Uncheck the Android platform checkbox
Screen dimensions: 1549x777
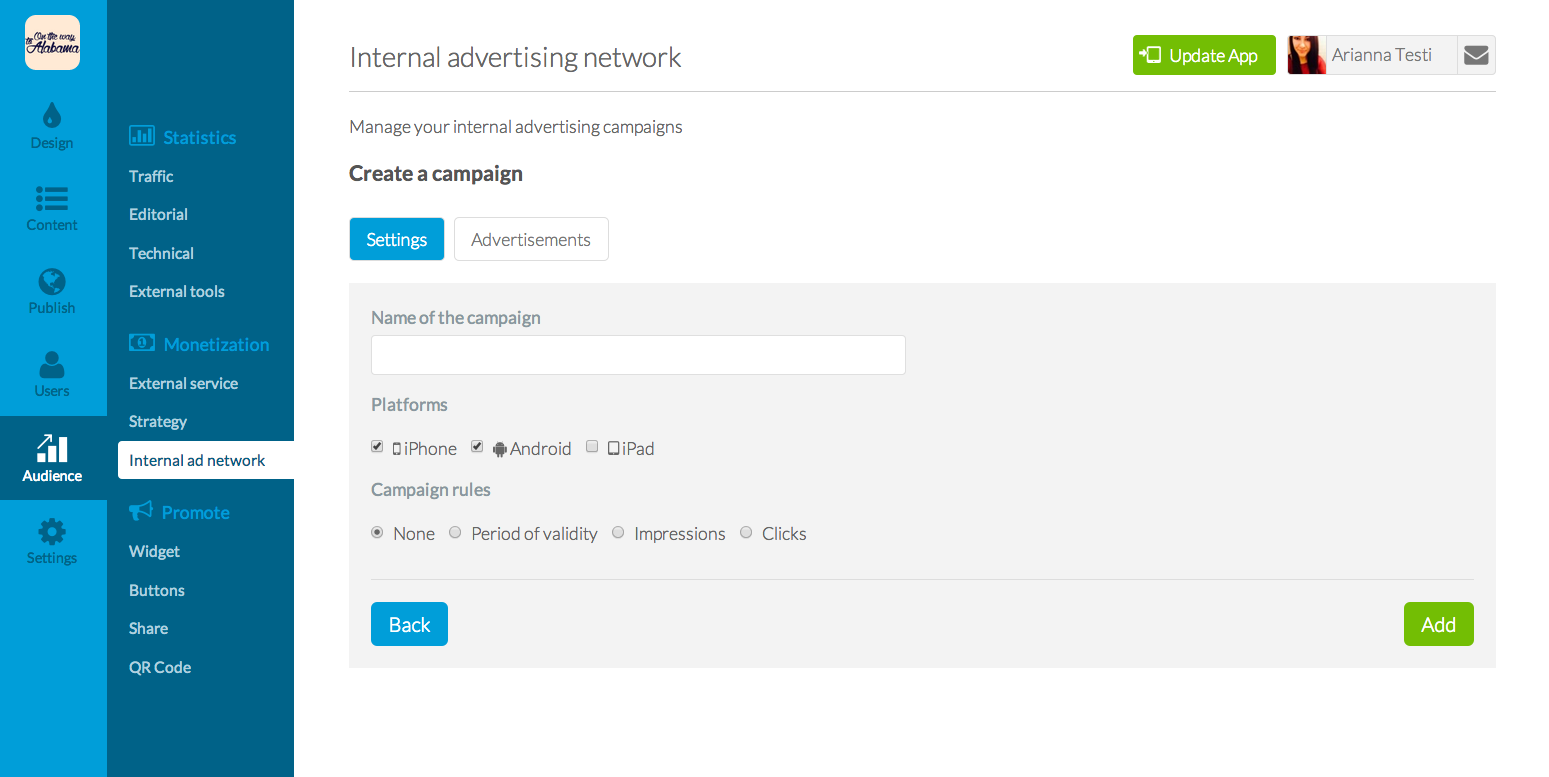point(478,447)
